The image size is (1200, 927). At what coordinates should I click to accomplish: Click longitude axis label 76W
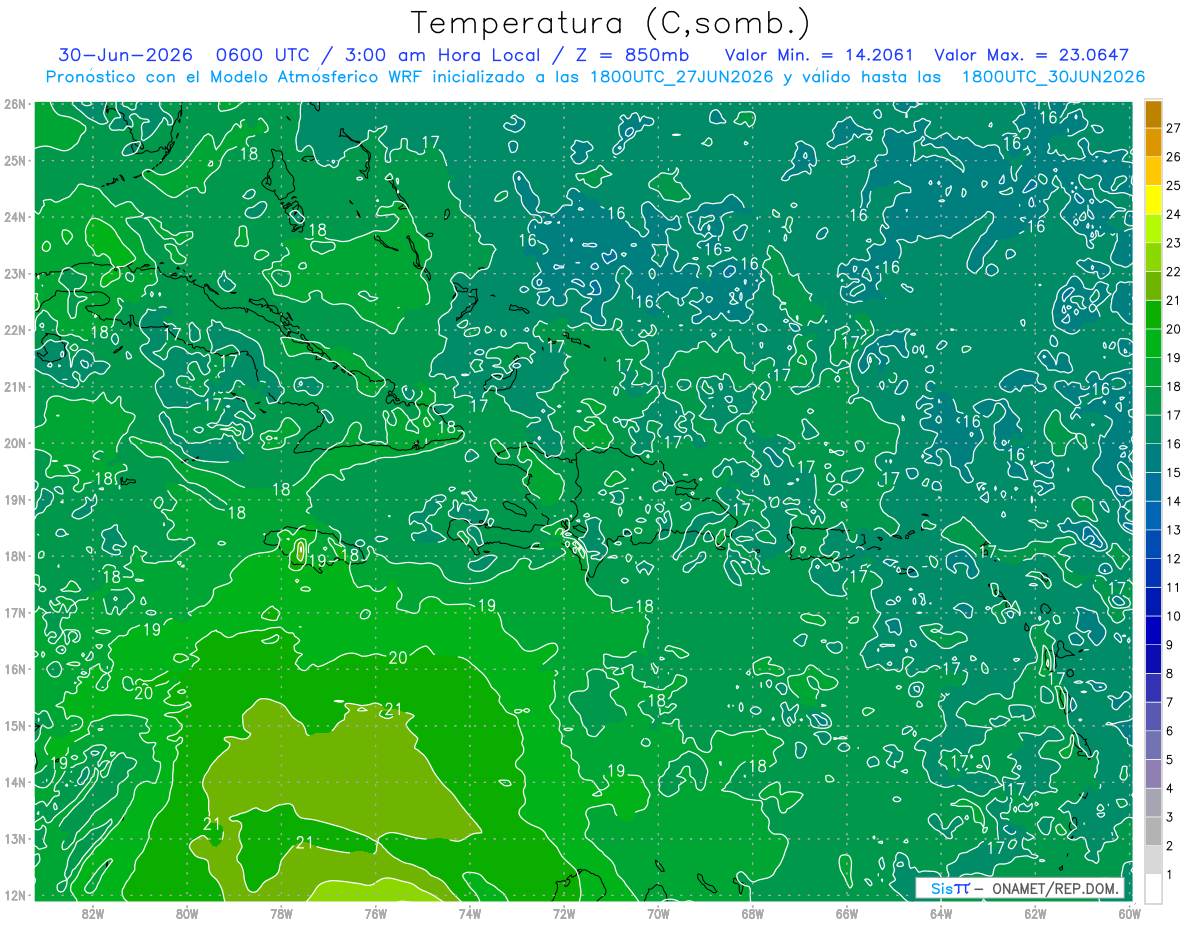click(x=375, y=913)
